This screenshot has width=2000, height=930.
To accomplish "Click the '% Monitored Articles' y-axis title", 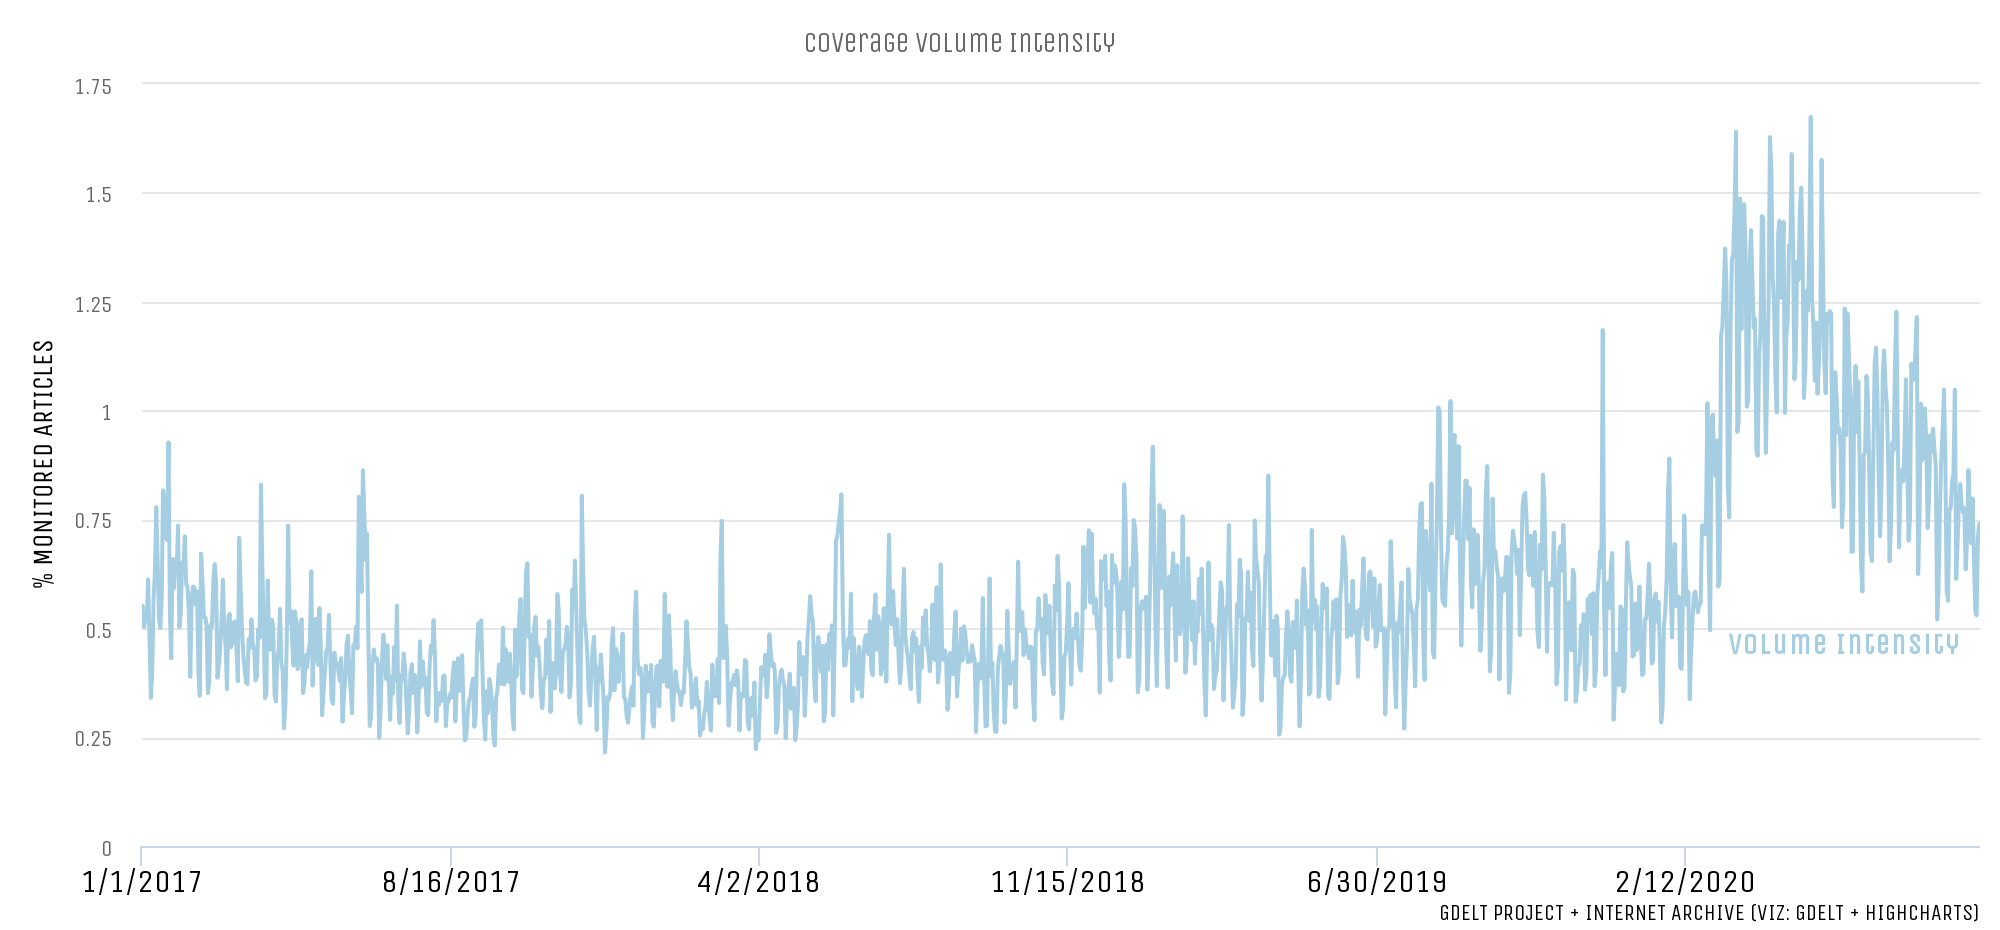I will (44, 464).
